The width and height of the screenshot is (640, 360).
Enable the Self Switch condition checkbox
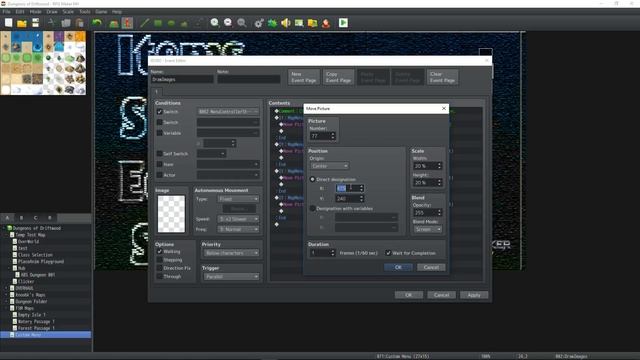coord(160,153)
